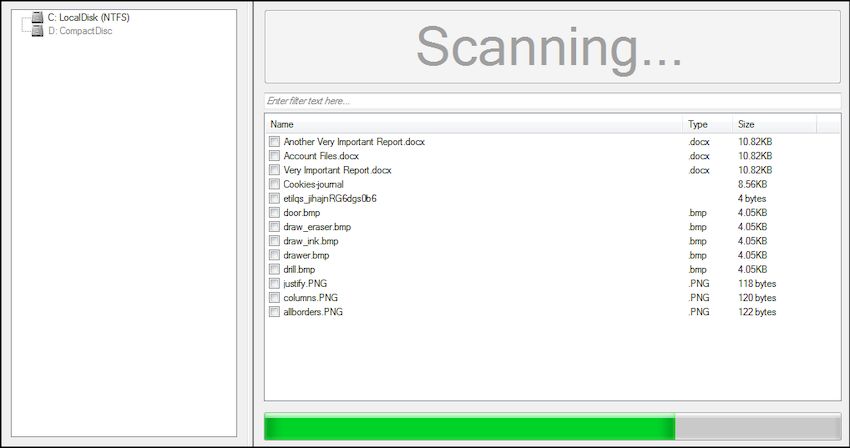Tick the Cookies-journal checkbox
This screenshot has height=448, width=850.
274,184
